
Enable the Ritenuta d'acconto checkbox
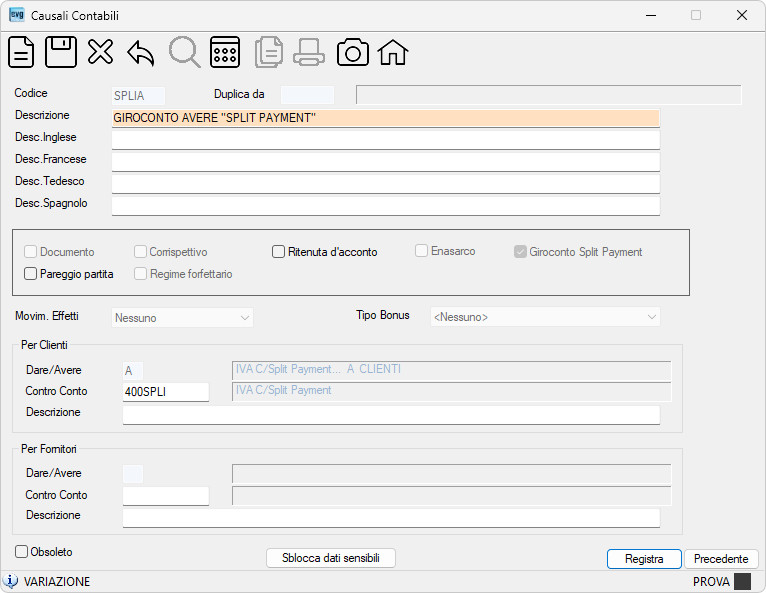tap(278, 252)
